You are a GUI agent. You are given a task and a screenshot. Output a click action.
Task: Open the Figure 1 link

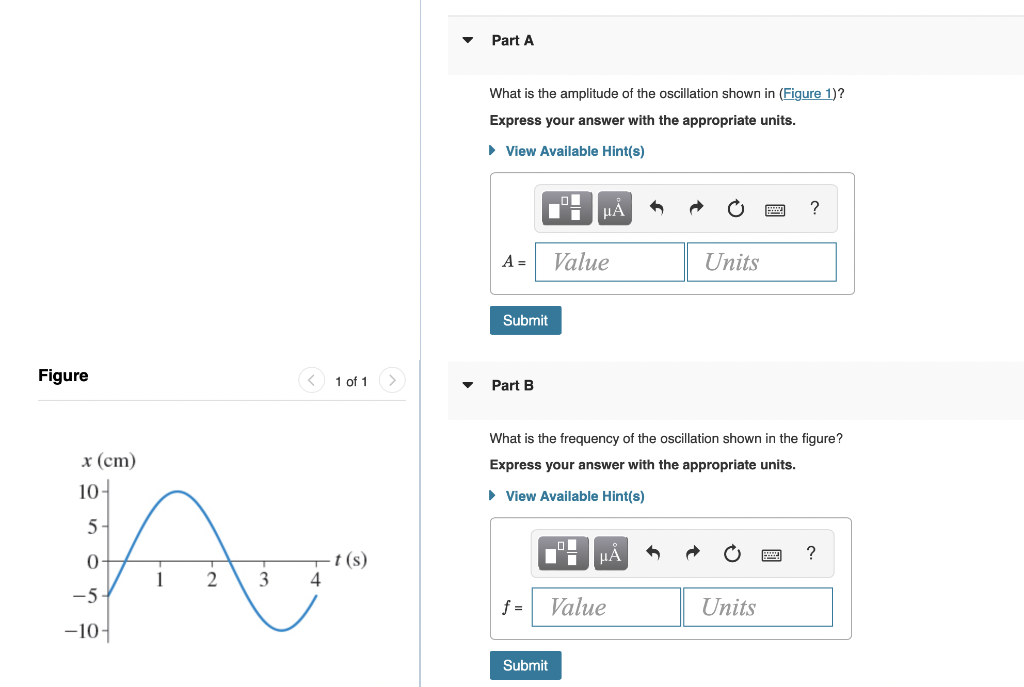[x=806, y=93]
